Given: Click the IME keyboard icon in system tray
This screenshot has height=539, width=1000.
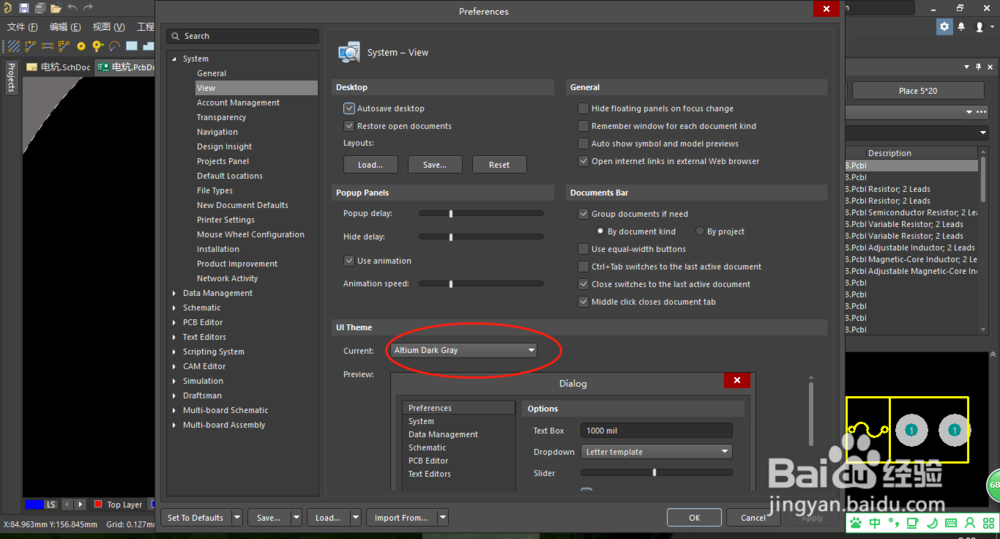Looking at the screenshot, I should pos(951,523).
